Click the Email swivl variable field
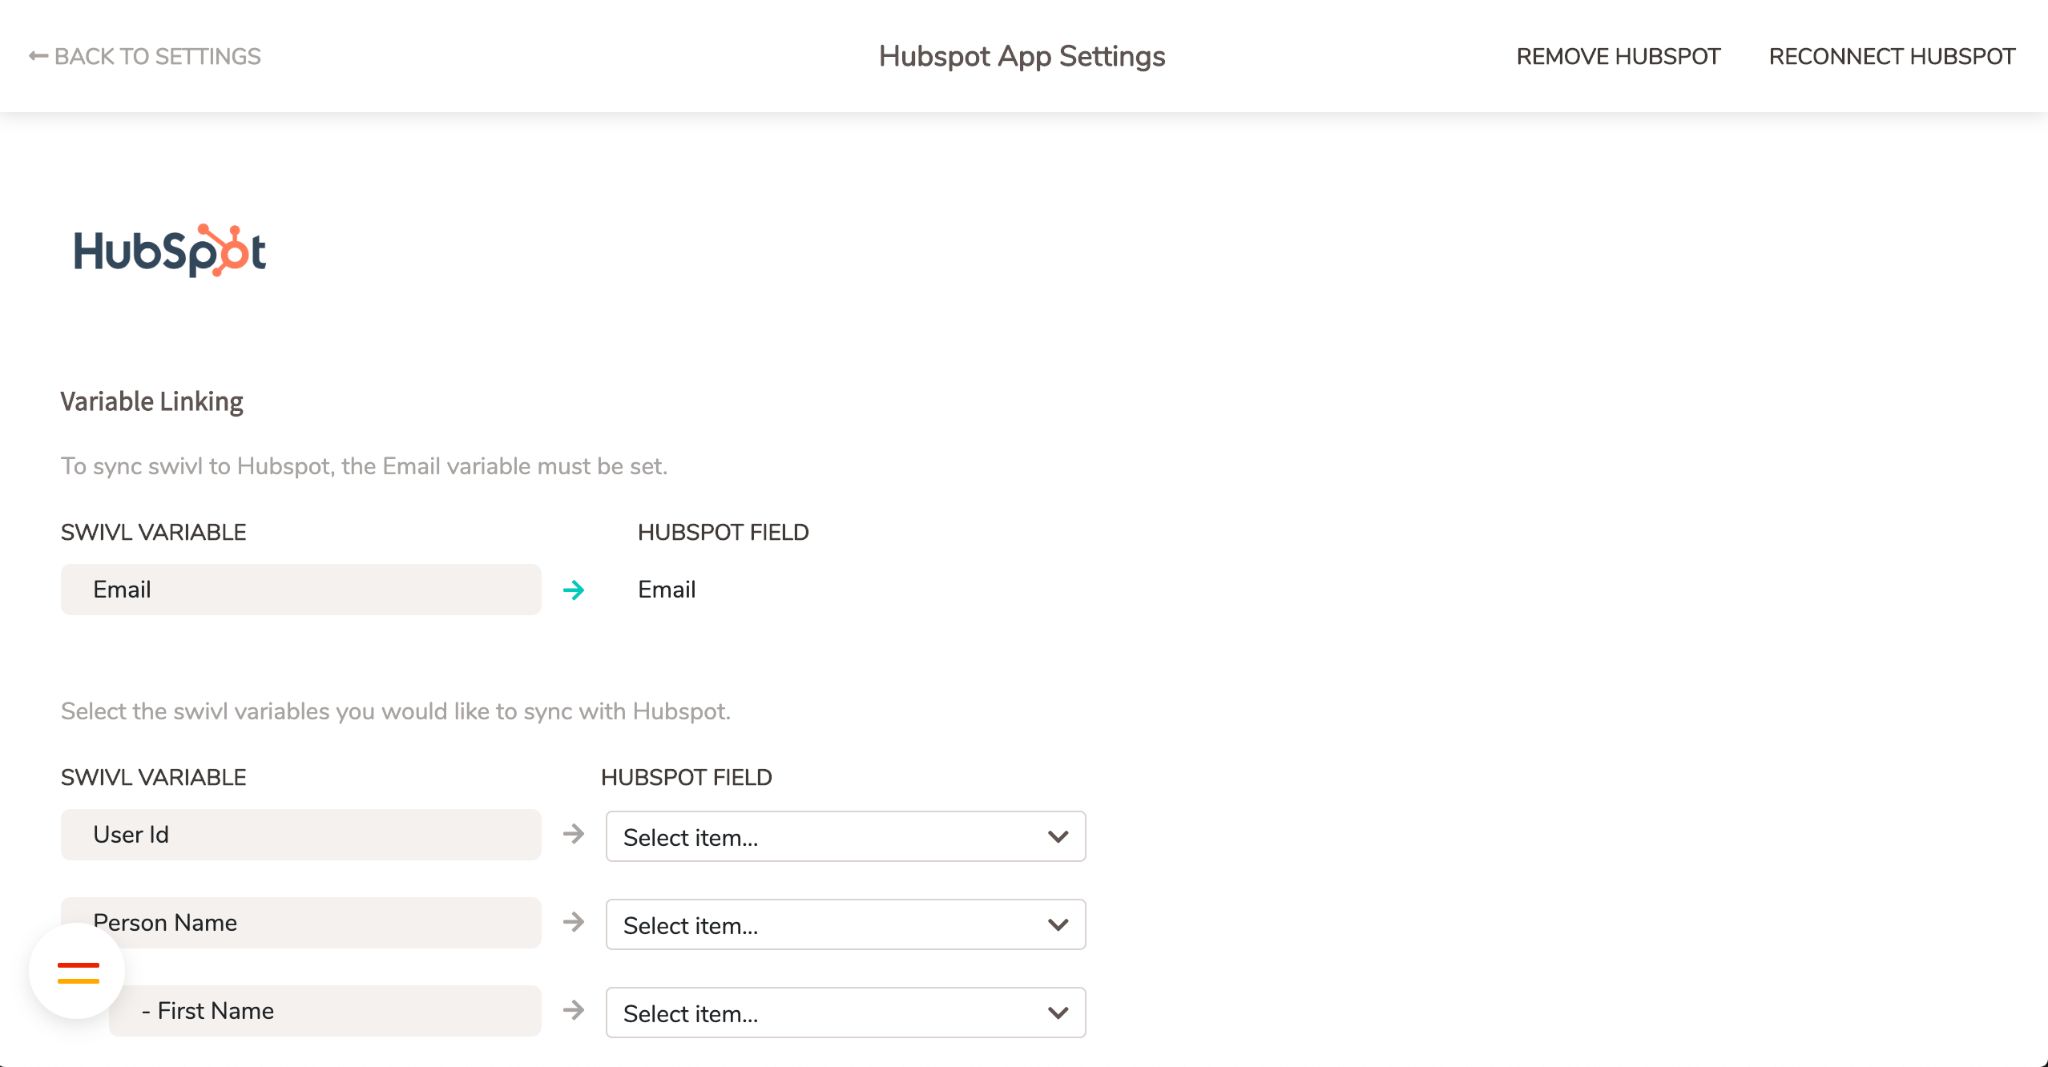This screenshot has width=2048, height=1067. [x=300, y=590]
